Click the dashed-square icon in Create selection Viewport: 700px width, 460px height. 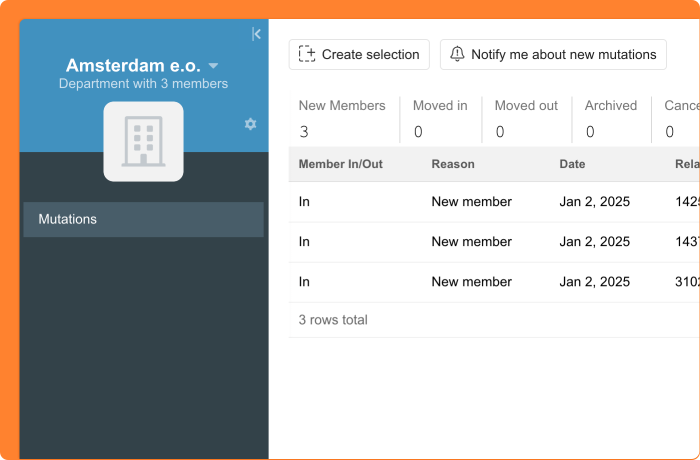(x=307, y=55)
